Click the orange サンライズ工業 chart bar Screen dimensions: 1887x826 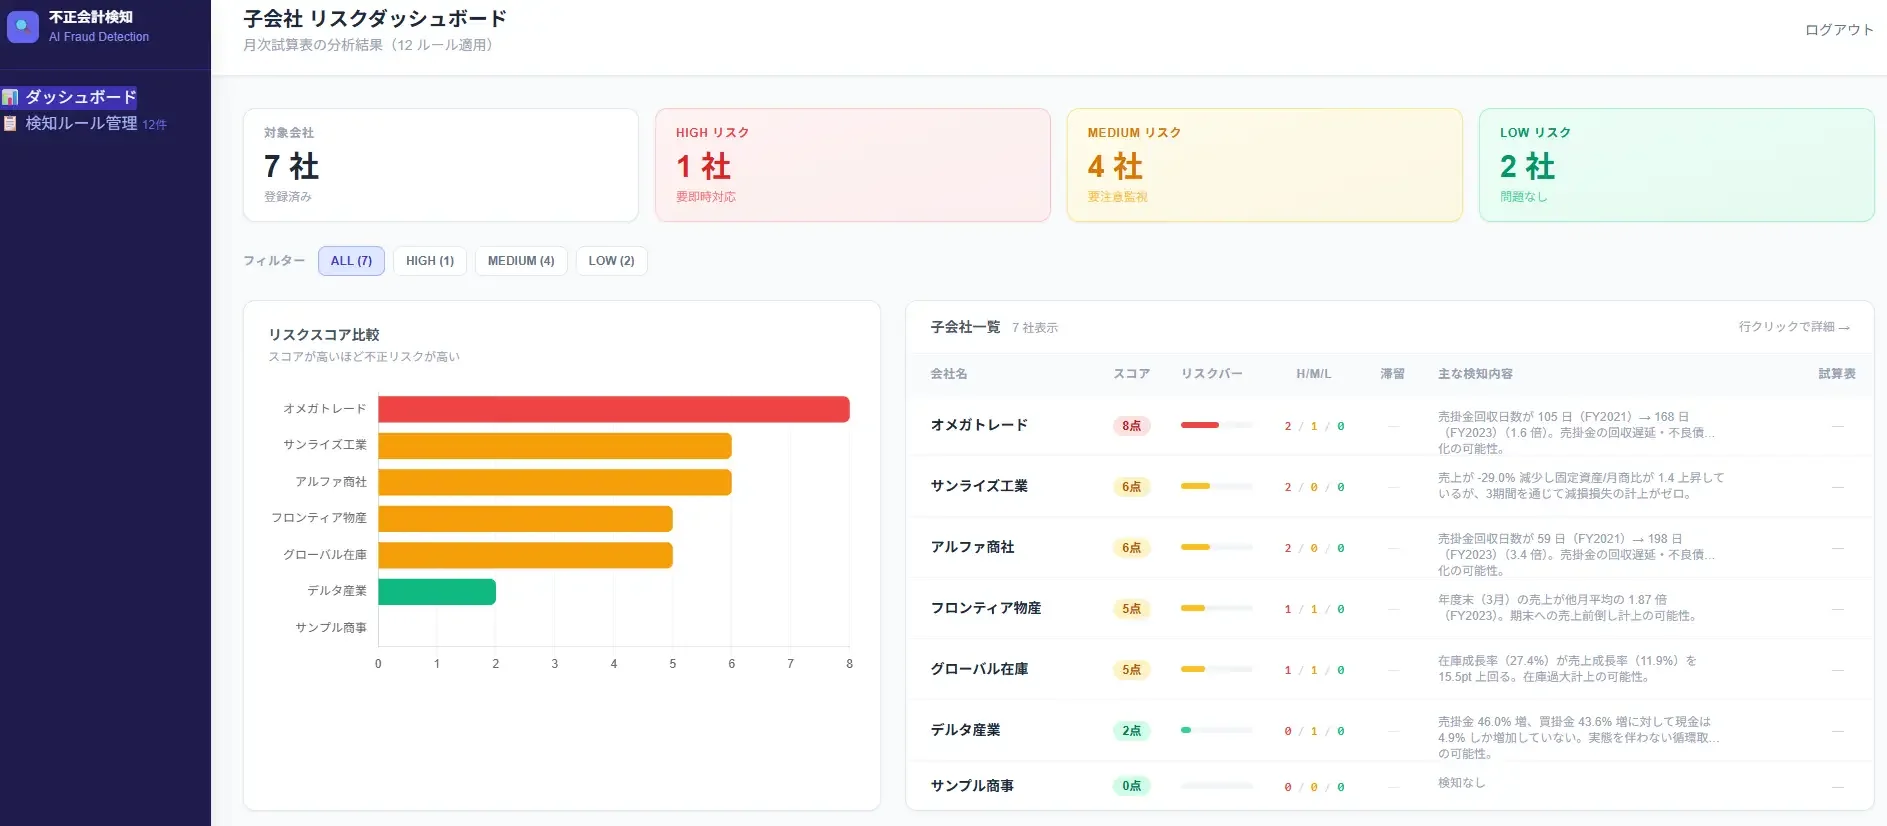[555, 446]
